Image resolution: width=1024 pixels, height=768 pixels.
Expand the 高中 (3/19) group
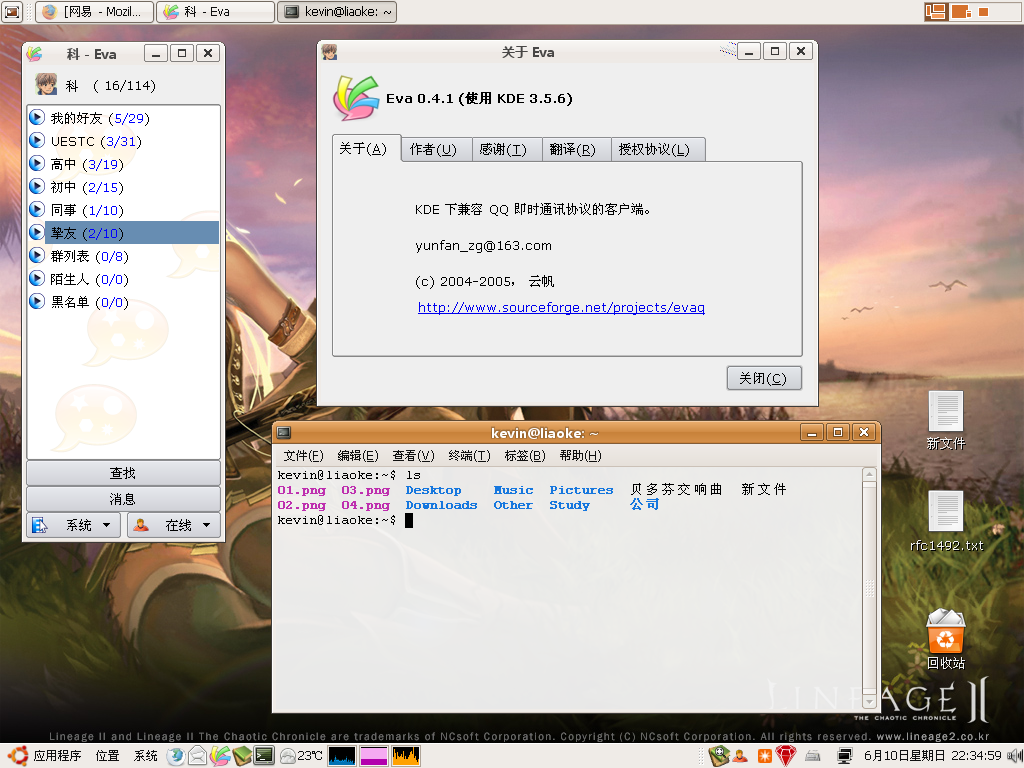point(37,163)
